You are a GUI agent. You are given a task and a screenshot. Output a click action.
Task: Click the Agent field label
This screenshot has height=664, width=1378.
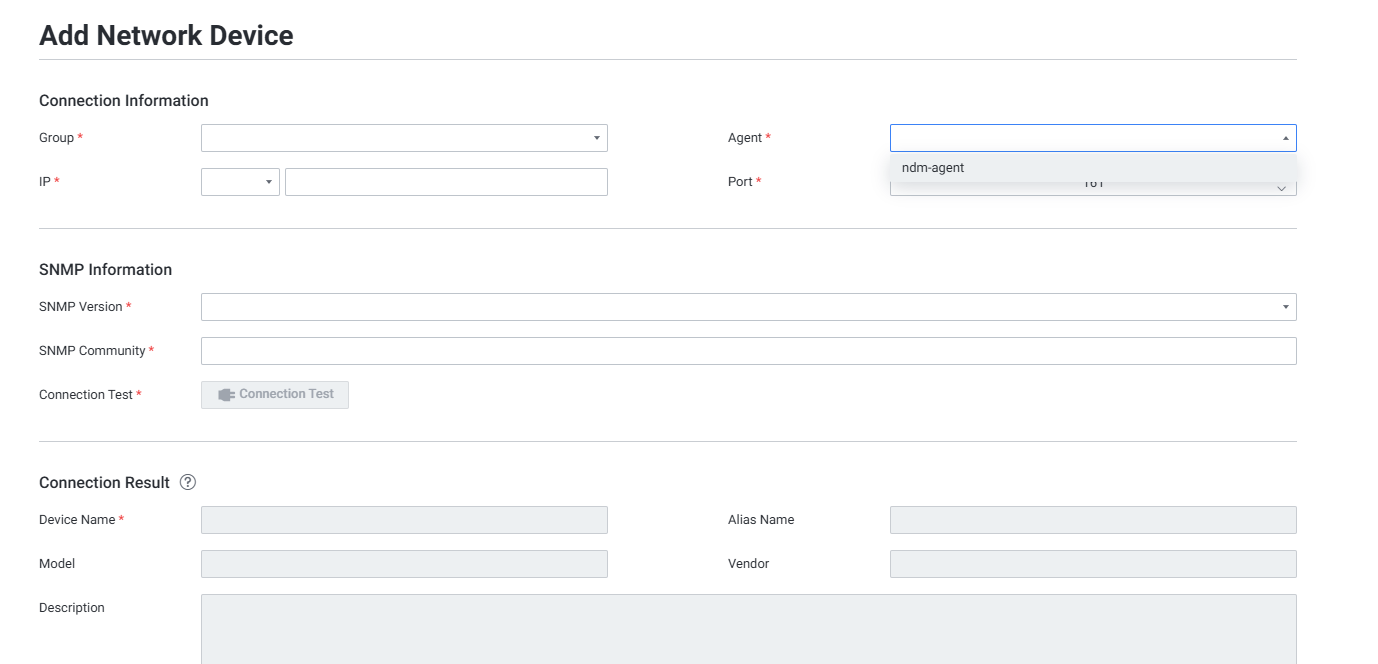coord(745,138)
